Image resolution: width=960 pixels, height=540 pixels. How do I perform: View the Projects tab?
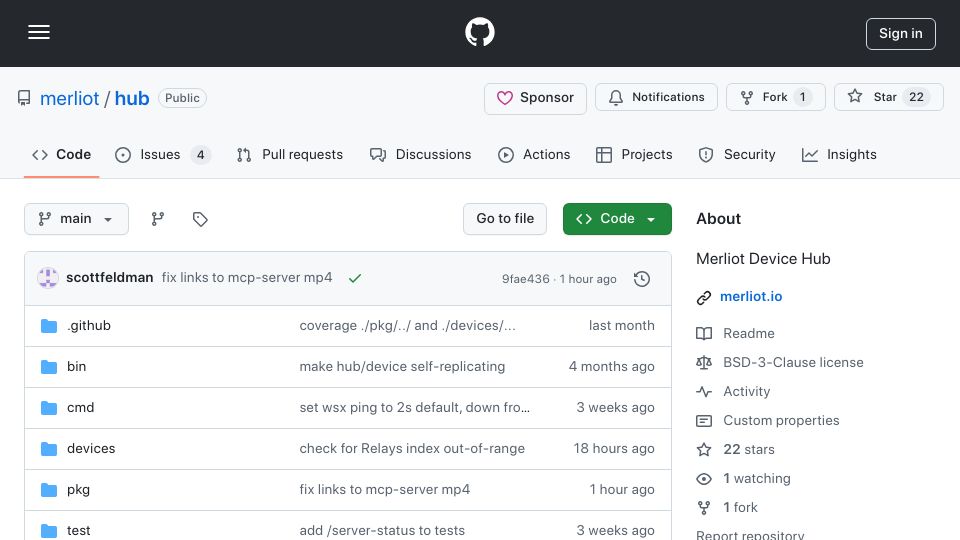[x=634, y=155]
